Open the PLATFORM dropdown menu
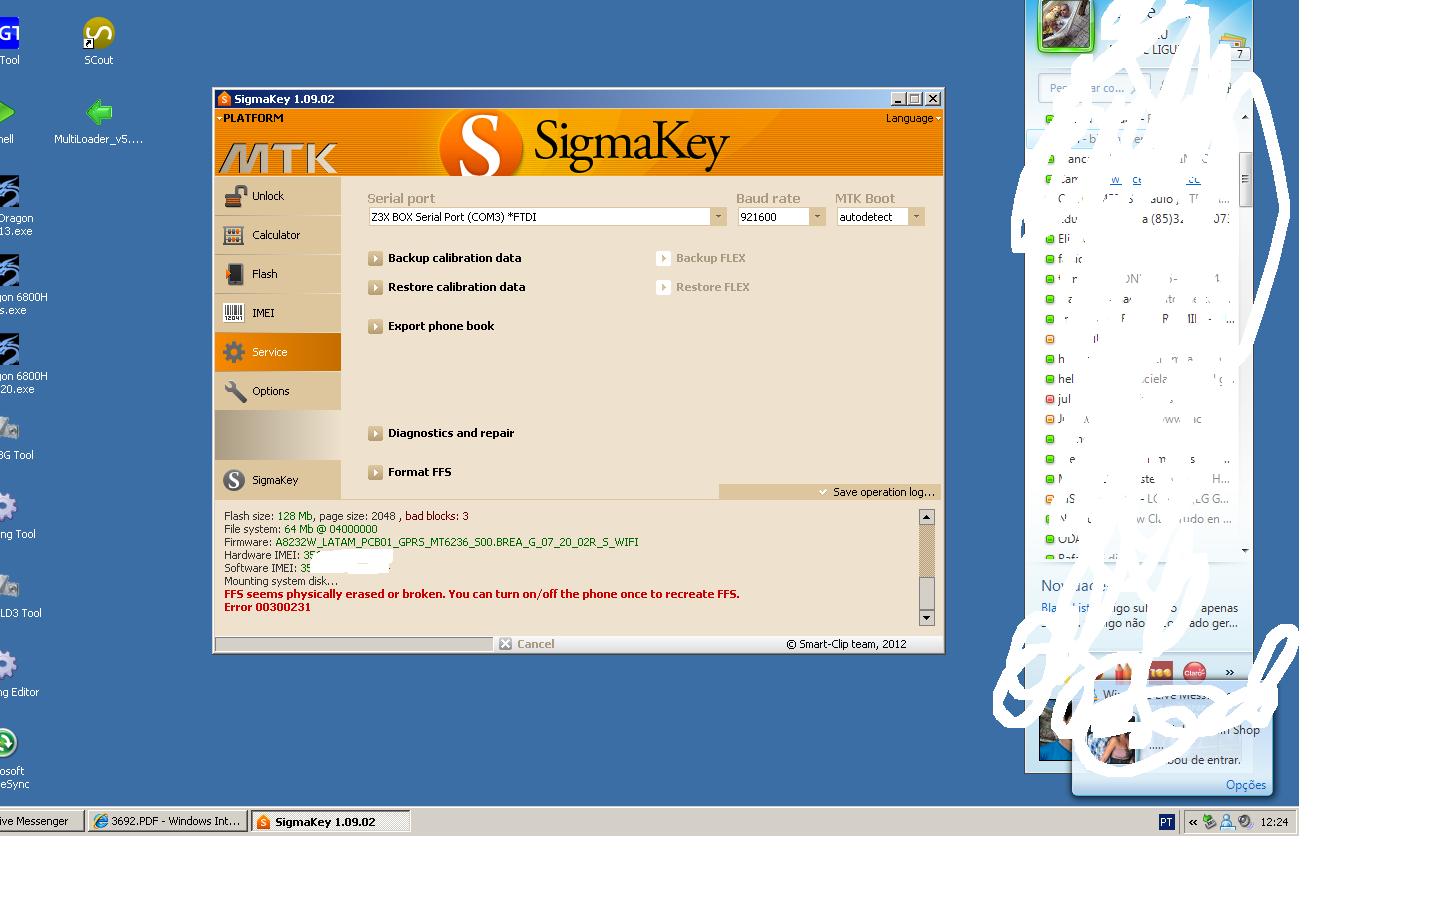This screenshot has height=900, width=1440. [x=250, y=118]
